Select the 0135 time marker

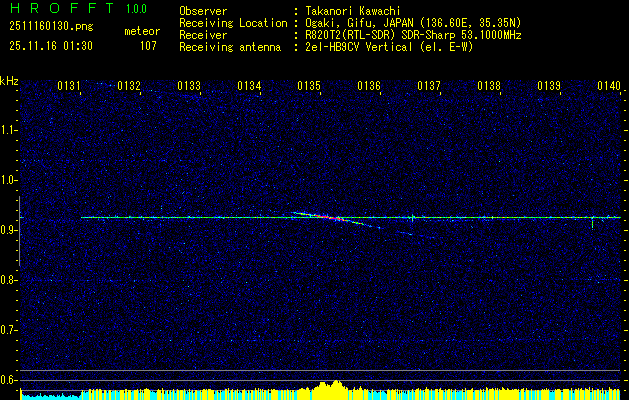[x=309, y=87]
